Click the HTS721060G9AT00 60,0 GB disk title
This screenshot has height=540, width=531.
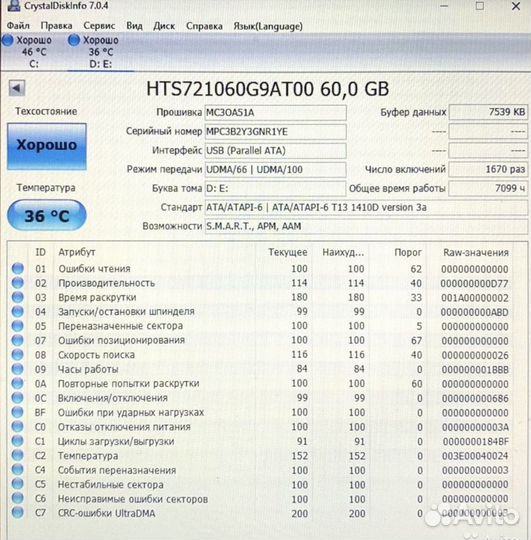click(268, 89)
